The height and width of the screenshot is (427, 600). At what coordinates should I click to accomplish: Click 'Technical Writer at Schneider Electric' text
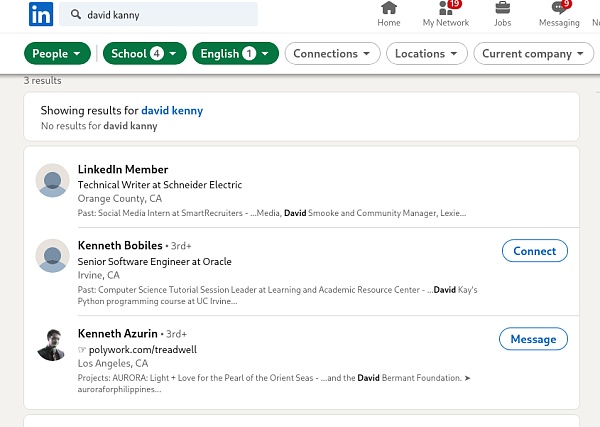160,185
